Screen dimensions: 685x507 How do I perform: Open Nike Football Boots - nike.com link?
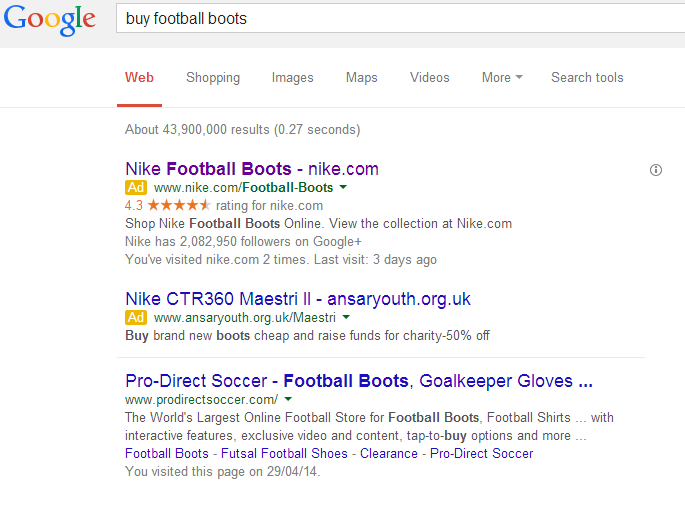coord(252,169)
